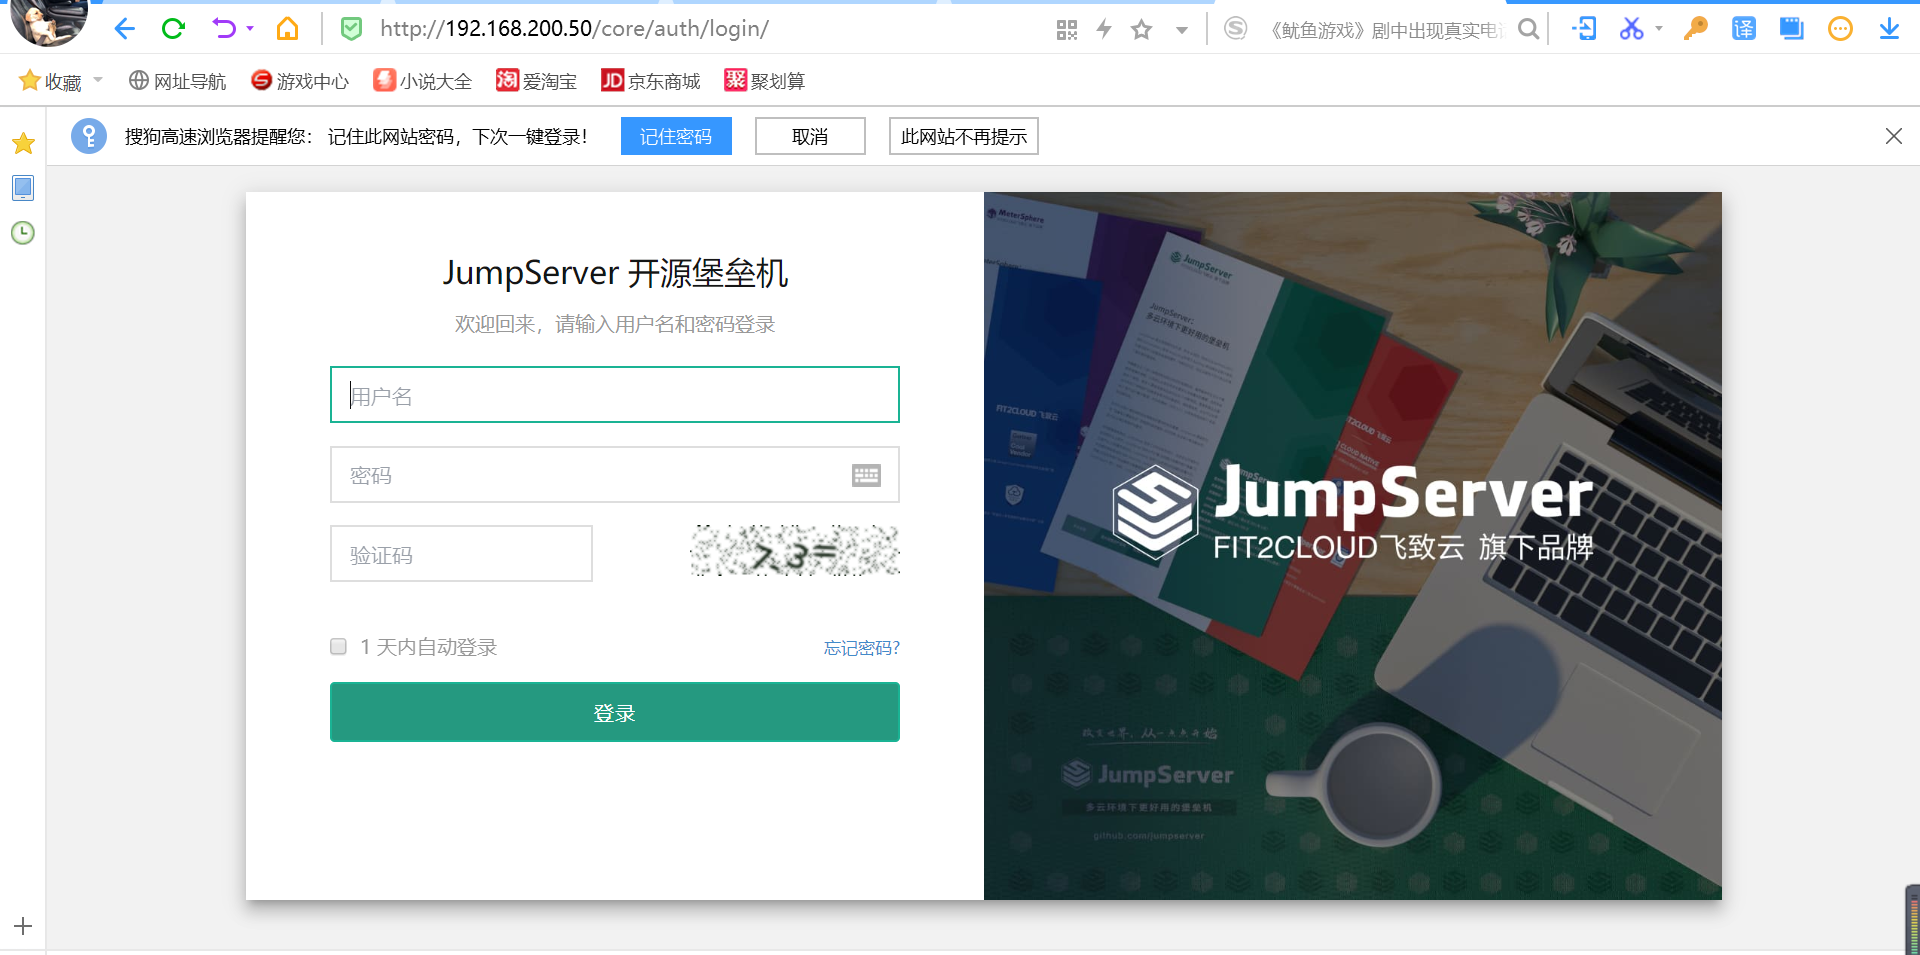
Task: Check 1 天内自动登录 checkbox
Action: 339,647
